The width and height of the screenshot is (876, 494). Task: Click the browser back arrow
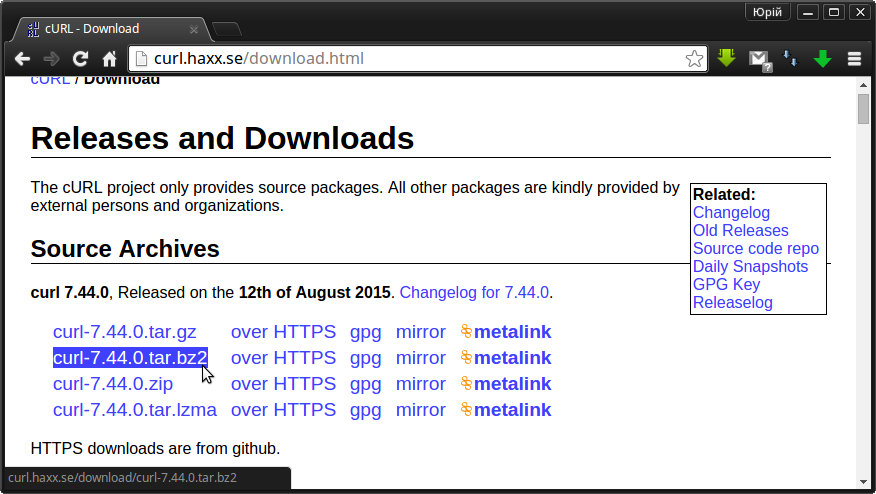[22, 59]
